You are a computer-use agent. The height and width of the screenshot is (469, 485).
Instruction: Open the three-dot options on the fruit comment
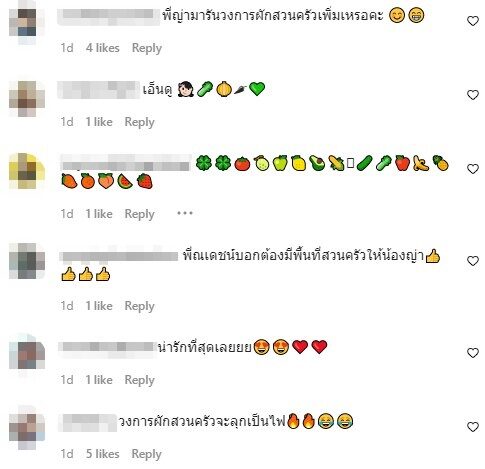click(185, 213)
